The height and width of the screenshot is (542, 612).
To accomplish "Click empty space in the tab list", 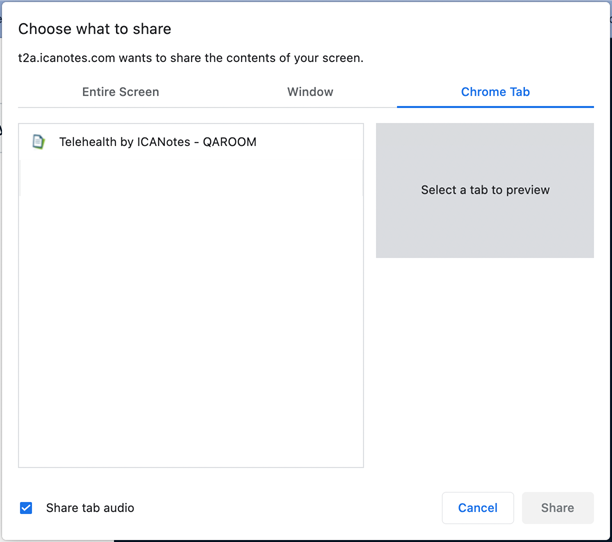I will 190,320.
